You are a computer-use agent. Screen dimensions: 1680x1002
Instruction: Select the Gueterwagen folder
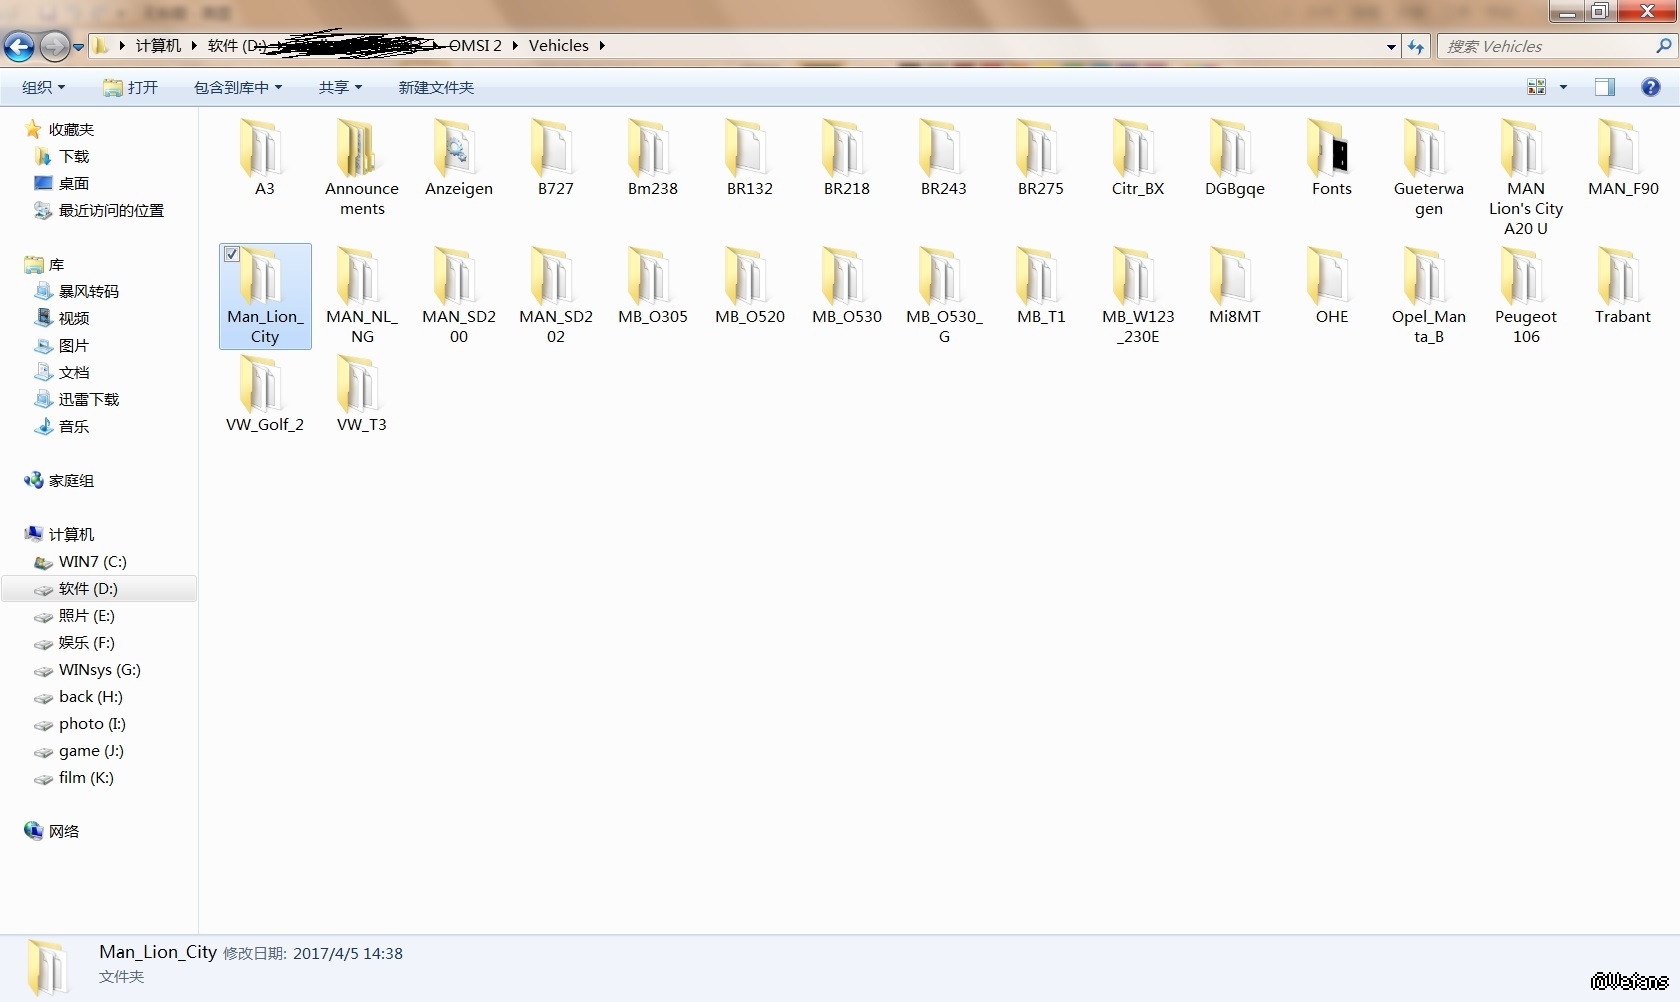(x=1428, y=168)
